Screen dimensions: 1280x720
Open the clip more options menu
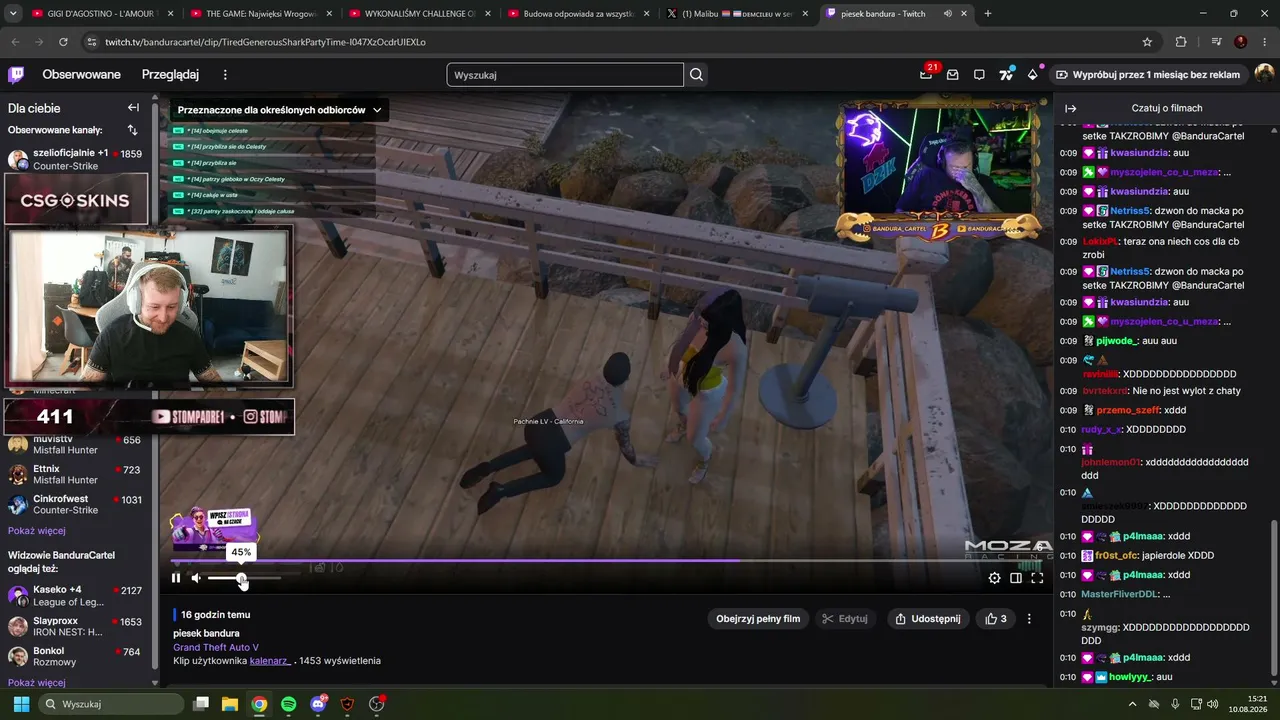(1029, 619)
